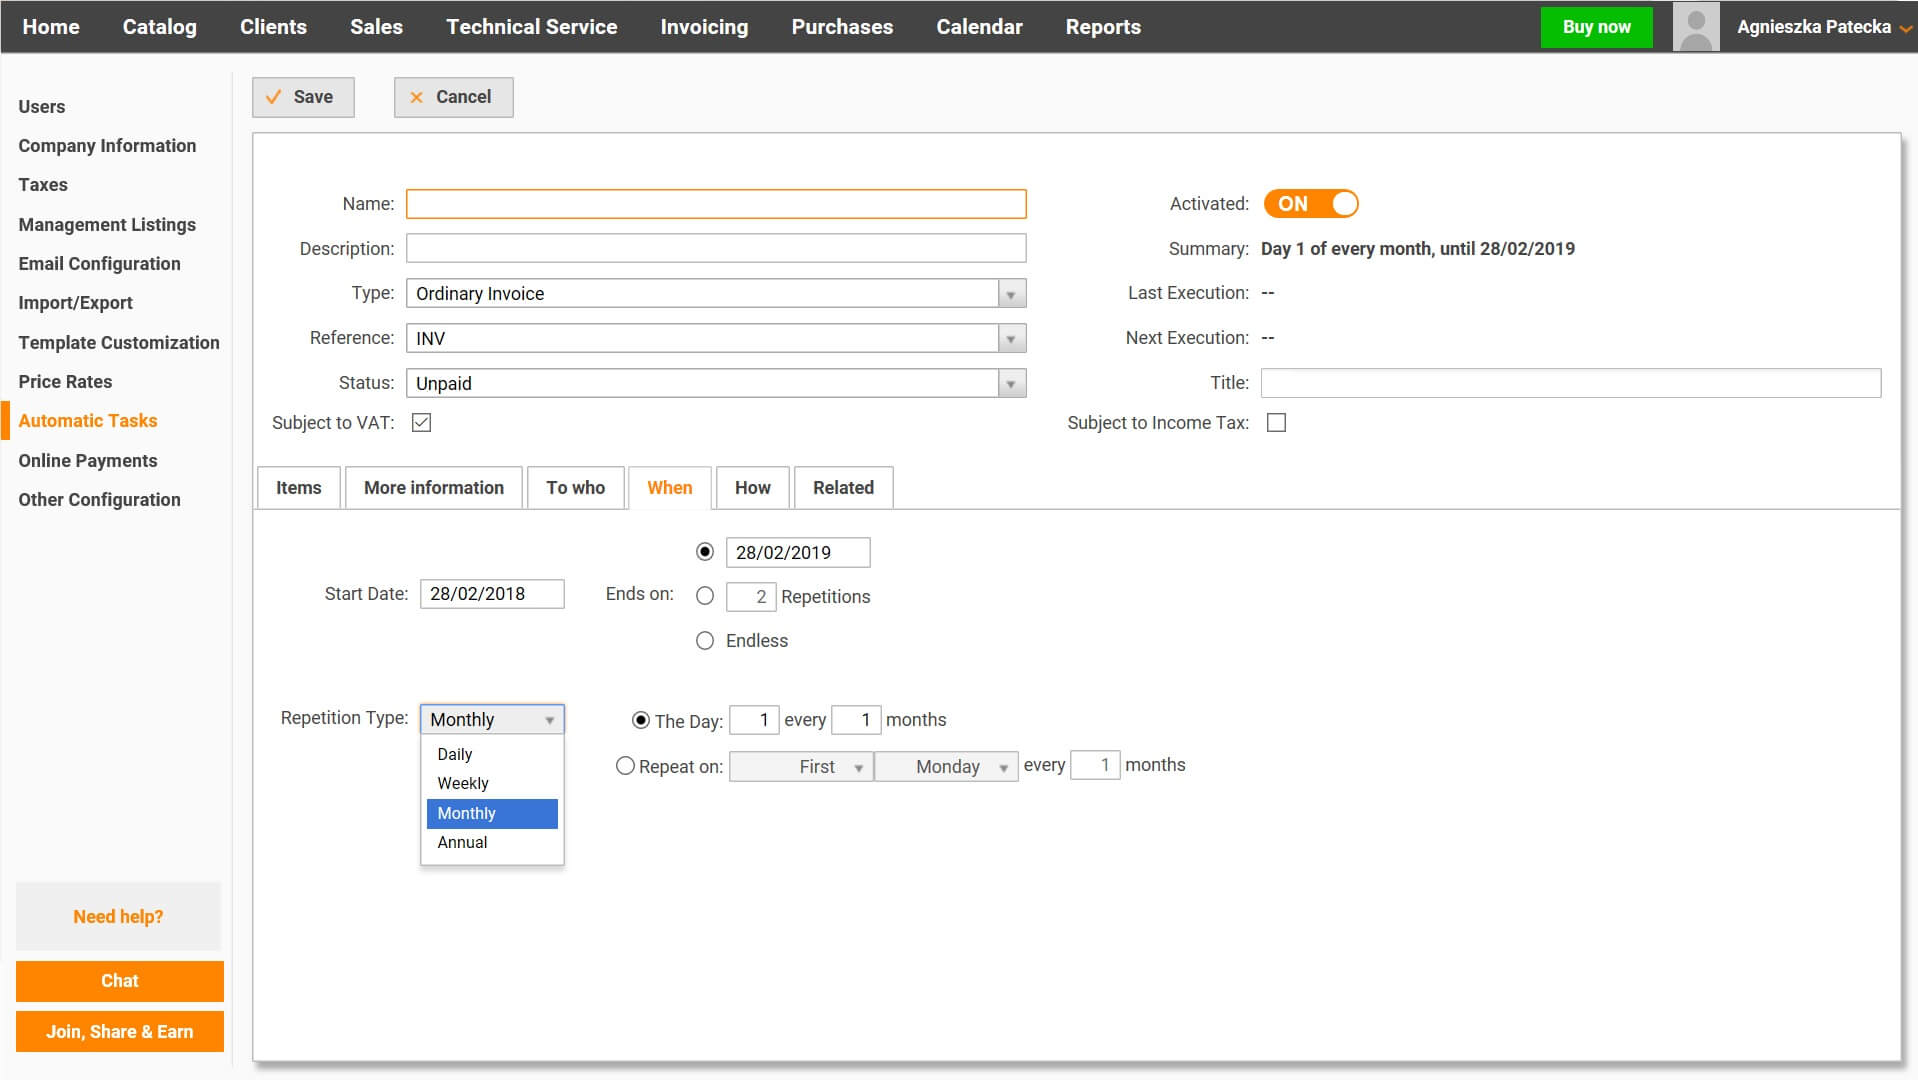The height and width of the screenshot is (1080, 1918).
Task: Select the end date radio button
Action: click(x=705, y=552)
